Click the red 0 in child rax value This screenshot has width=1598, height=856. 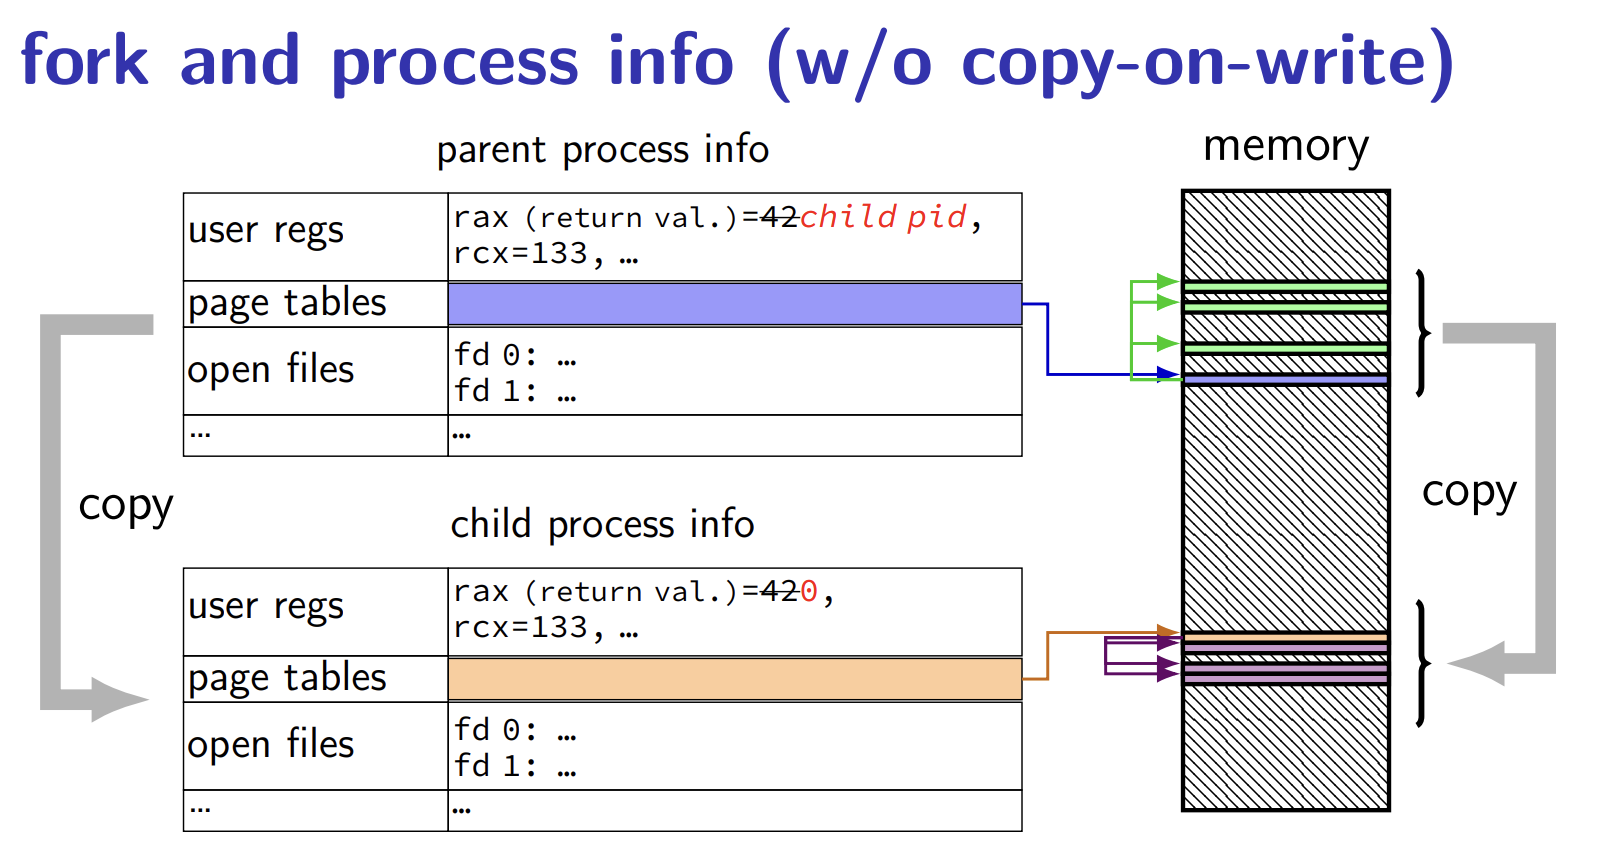(809, 592)
